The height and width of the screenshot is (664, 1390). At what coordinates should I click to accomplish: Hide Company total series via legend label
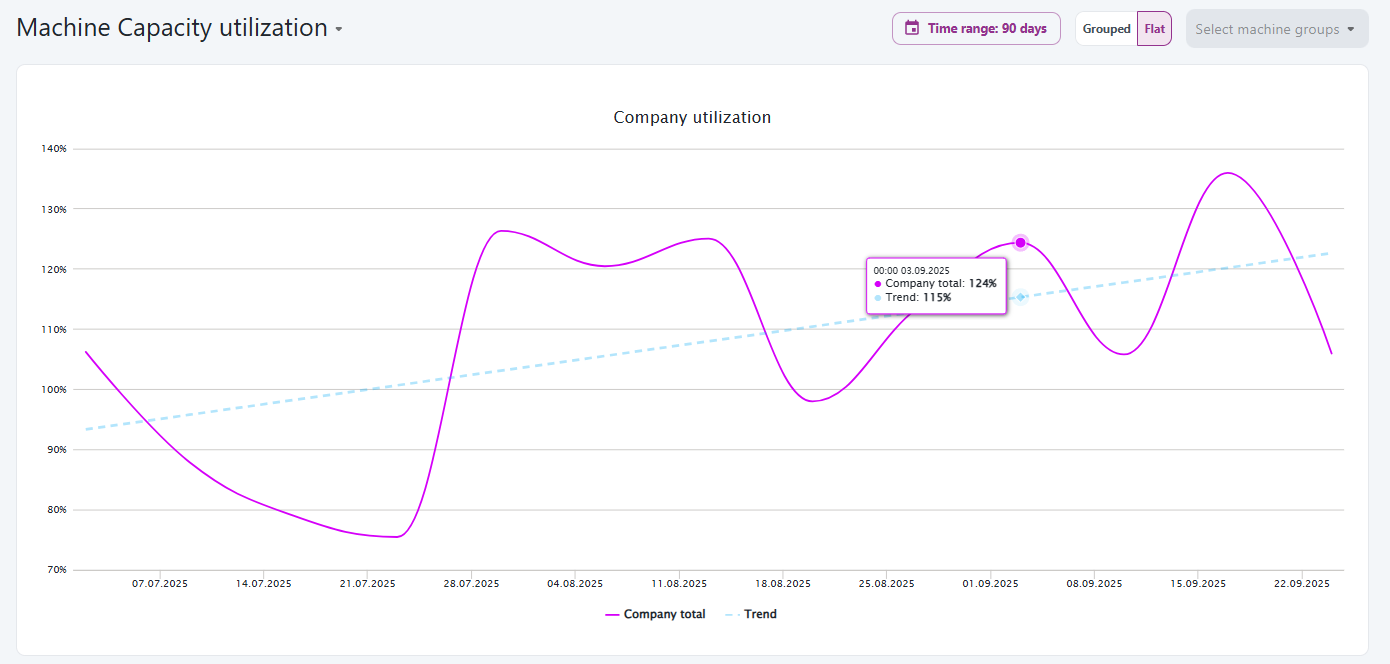[x=664, y=614]
